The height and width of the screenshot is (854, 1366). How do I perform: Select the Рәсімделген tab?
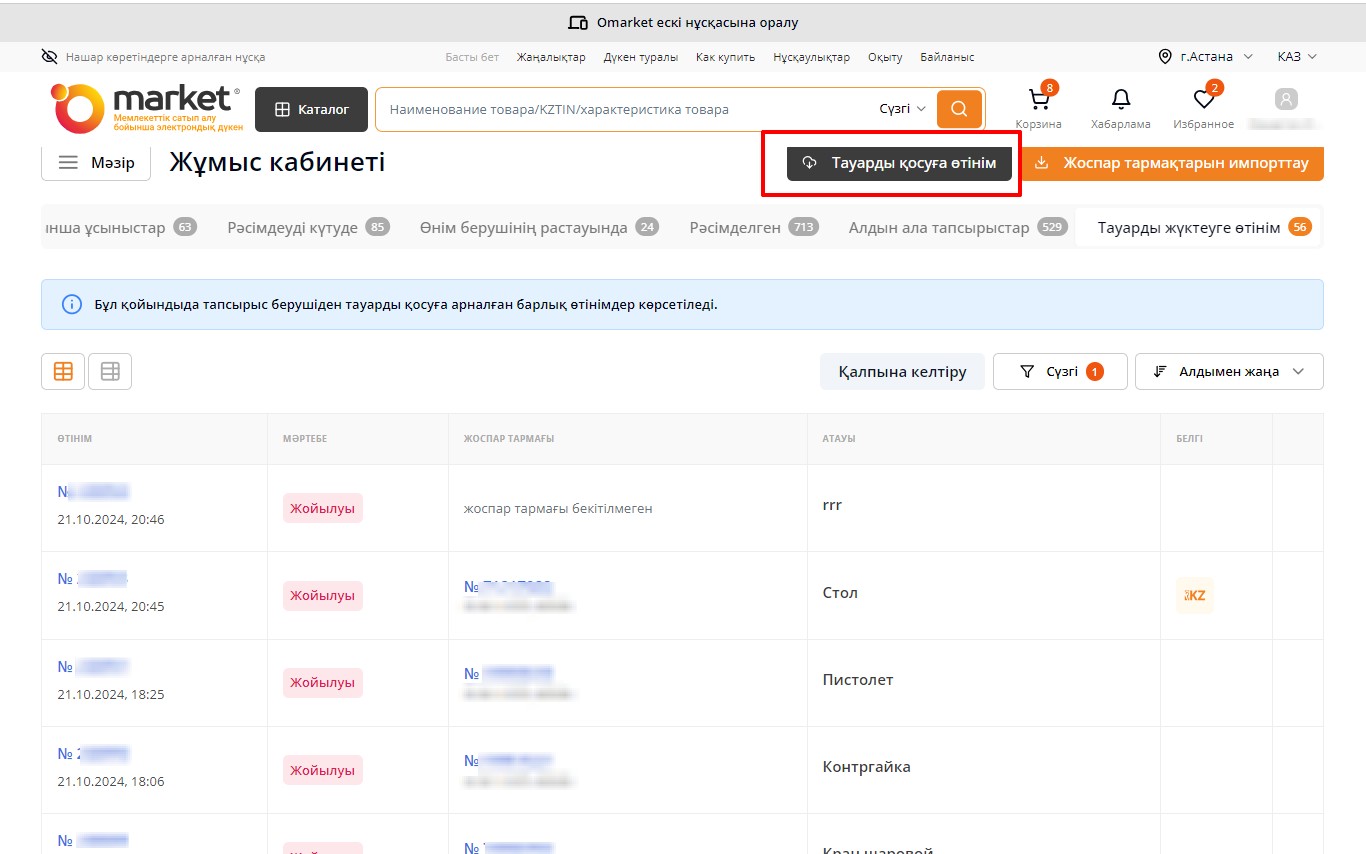tap(753, 228)
